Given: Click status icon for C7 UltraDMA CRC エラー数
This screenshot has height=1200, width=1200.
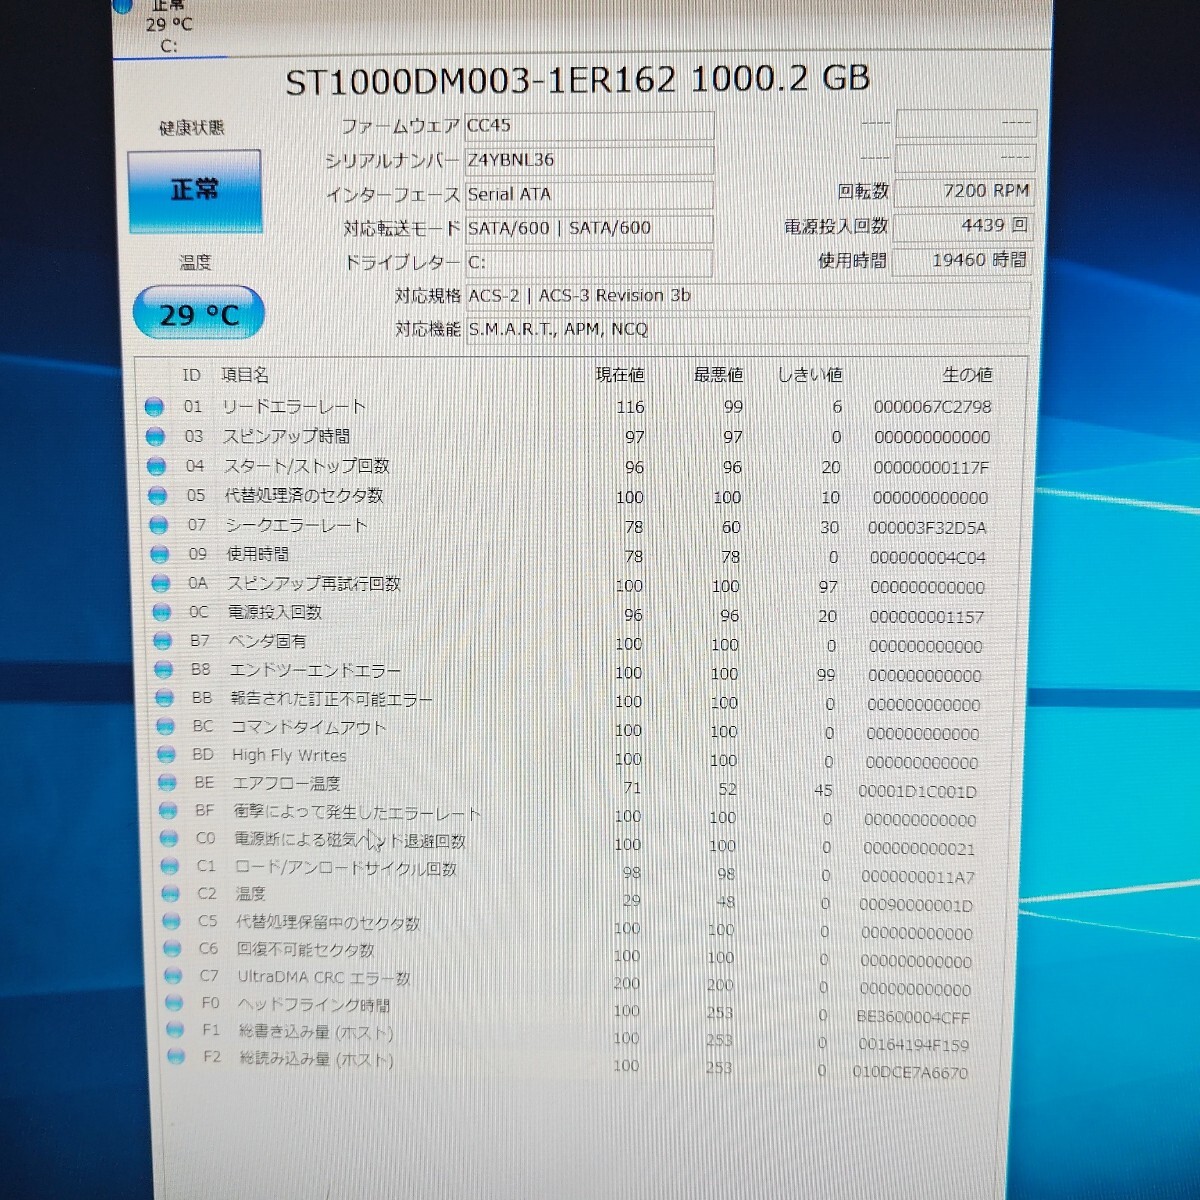Looking at the screenshot, I should click(x=174, y=975).
